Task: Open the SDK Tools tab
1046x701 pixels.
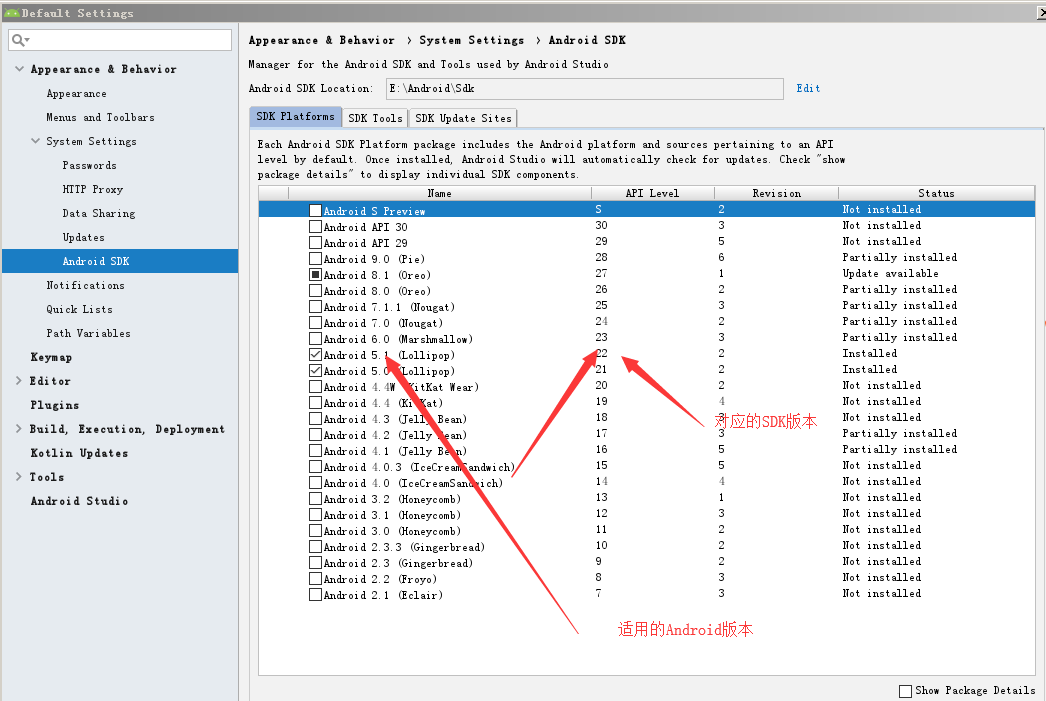Action: pos(376,118)
